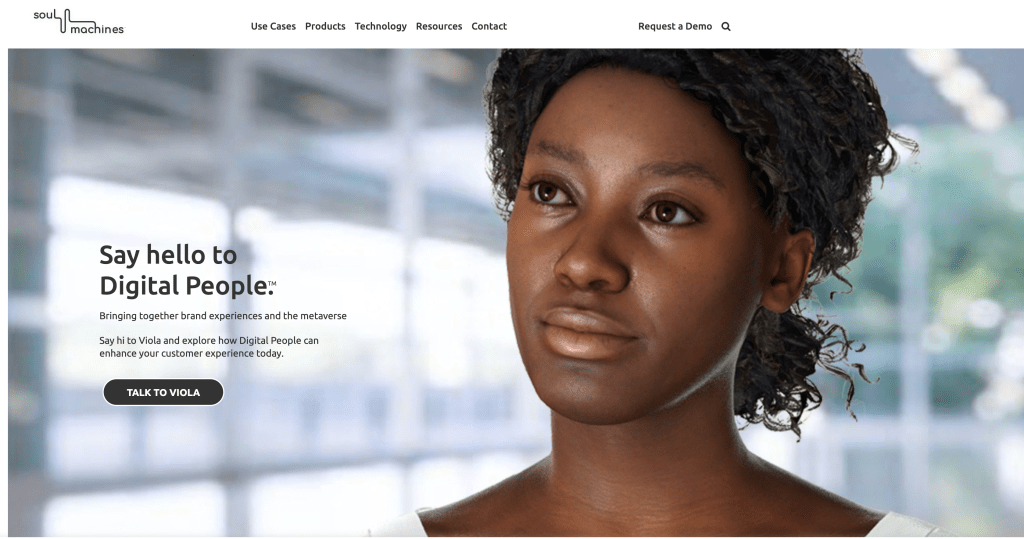
Task: Click the Say hello to heading line
Action: click(x=168, y=255)
